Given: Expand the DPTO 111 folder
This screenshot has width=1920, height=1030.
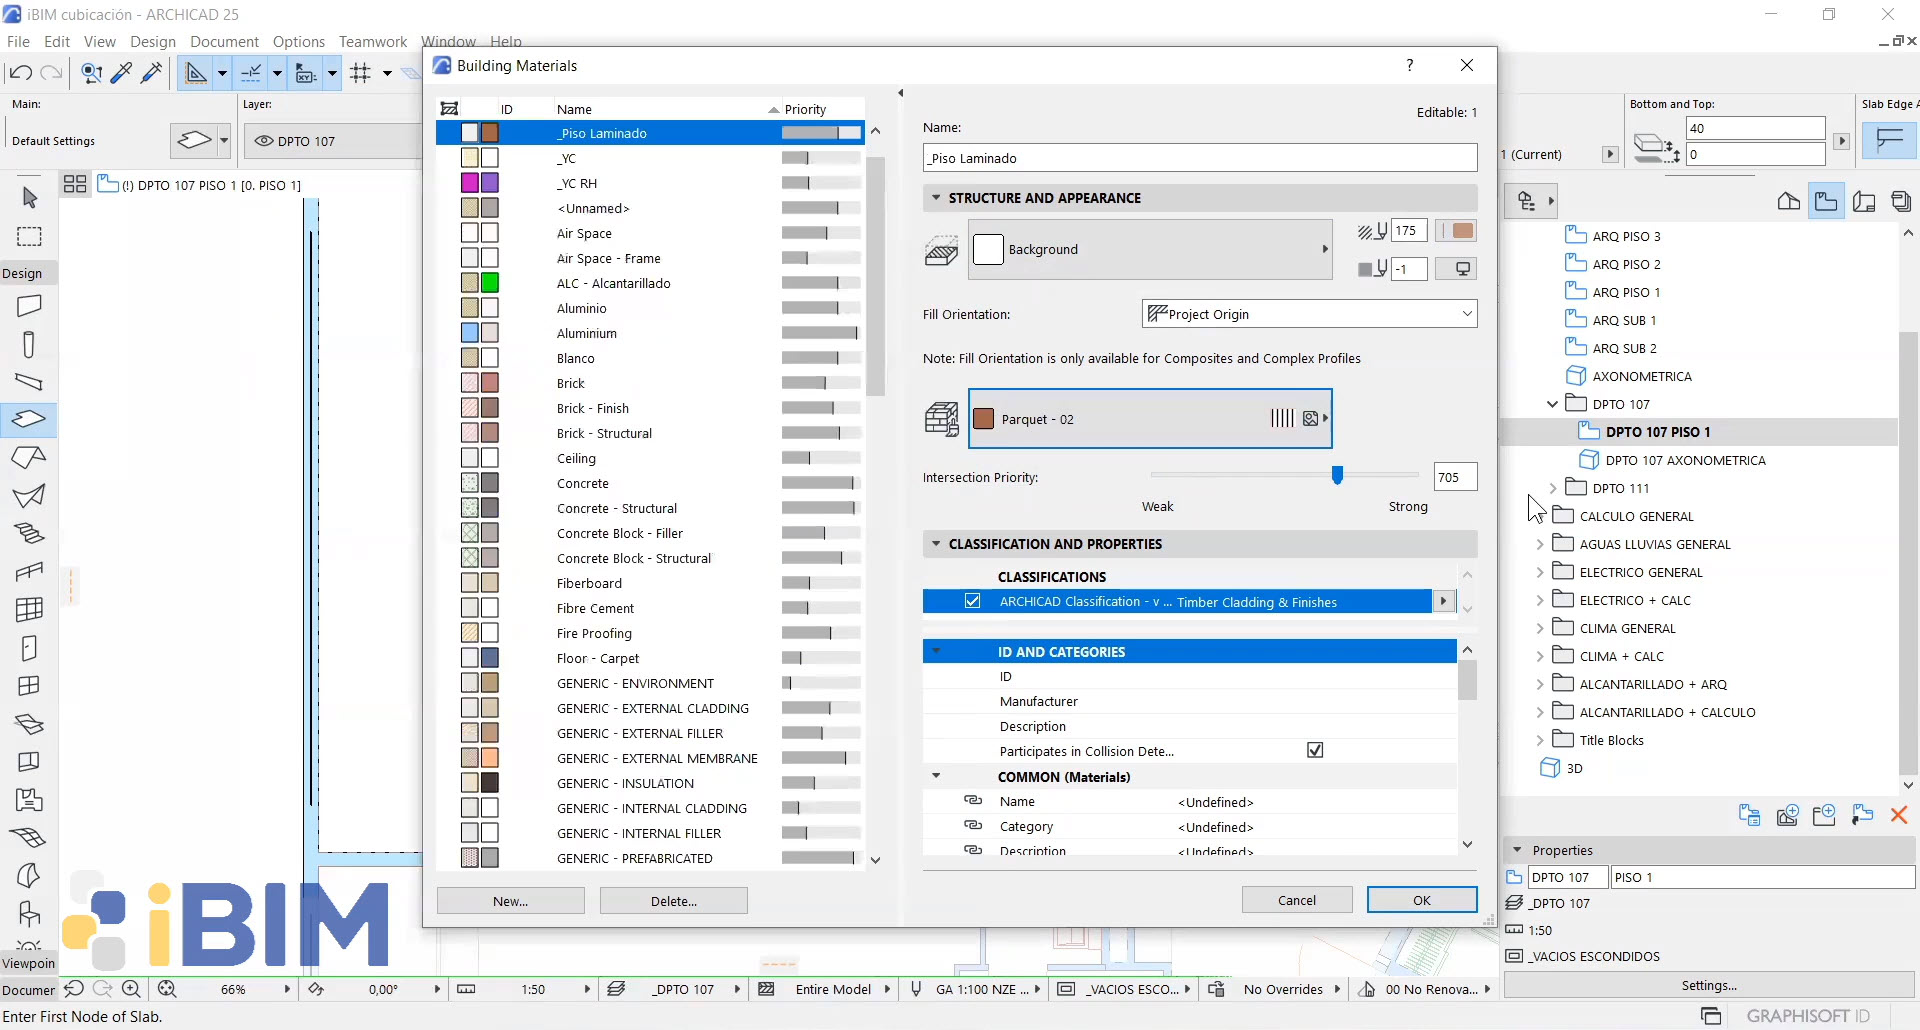Looking at the screenshot, I should (x=1552, y=488).
